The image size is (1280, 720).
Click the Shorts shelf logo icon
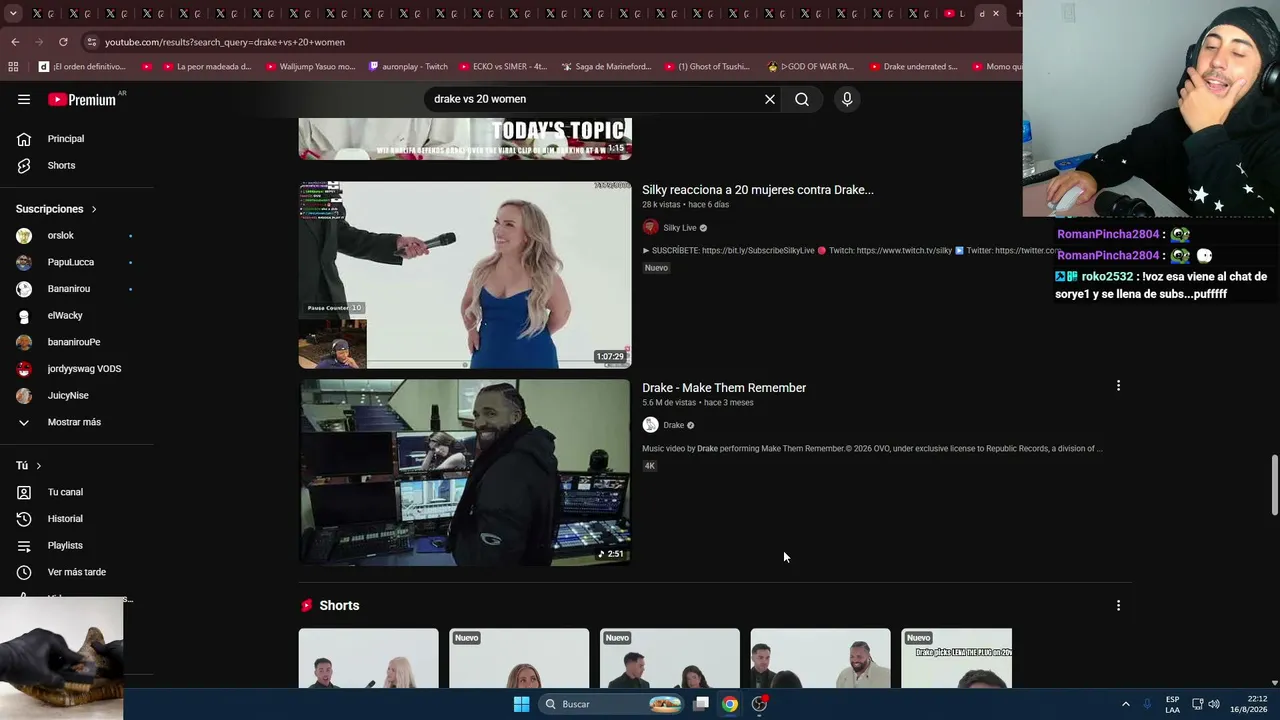(307, 606)
